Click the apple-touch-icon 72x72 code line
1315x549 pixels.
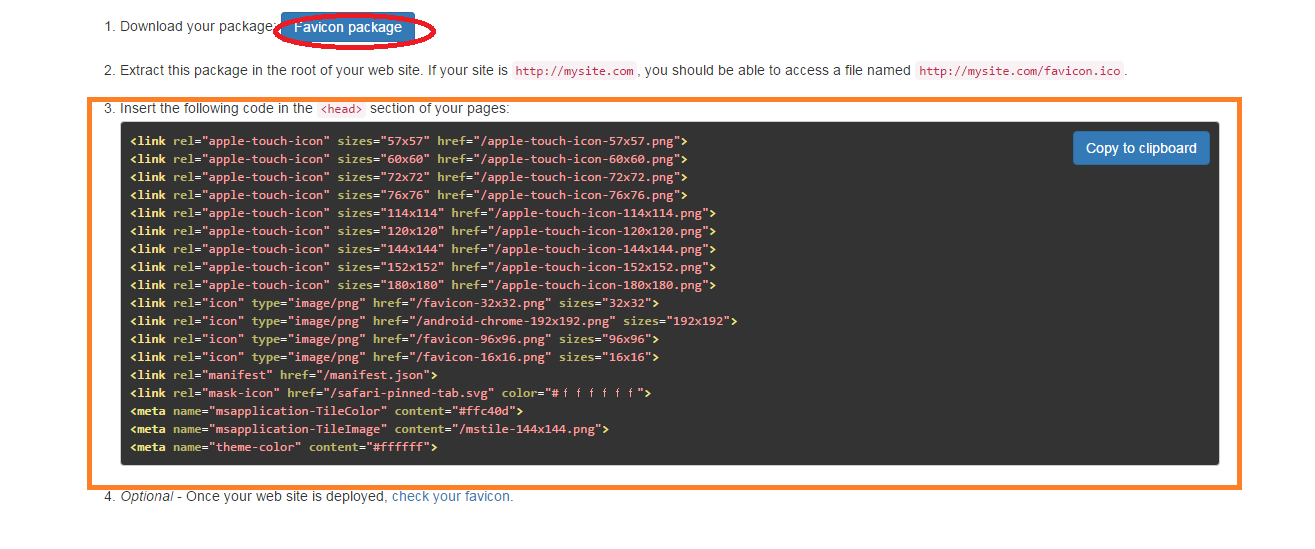409,177
